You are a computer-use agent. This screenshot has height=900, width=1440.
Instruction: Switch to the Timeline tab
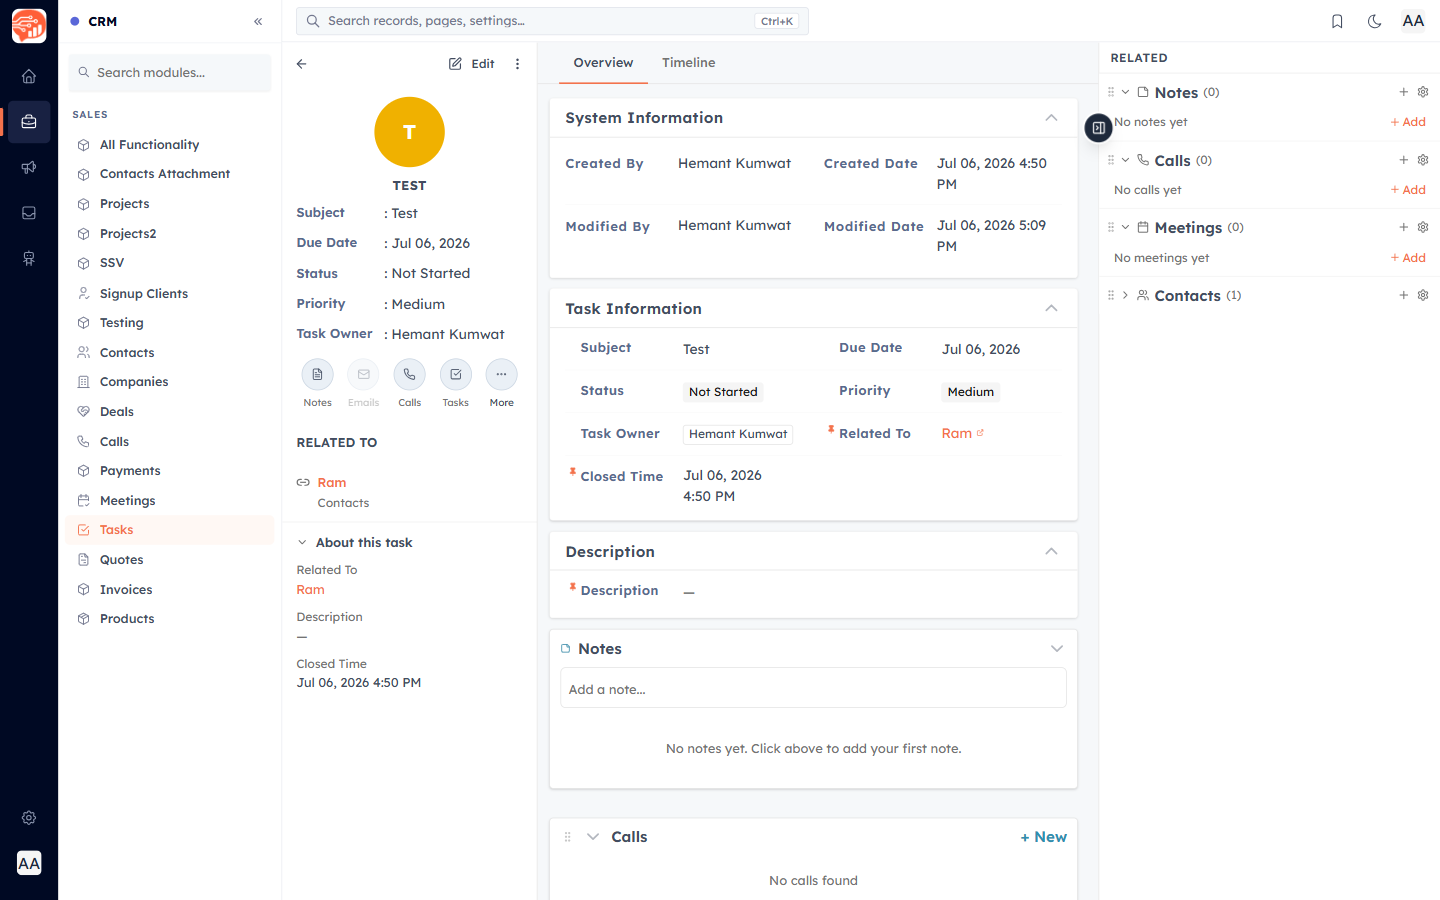tap(688, 63)
